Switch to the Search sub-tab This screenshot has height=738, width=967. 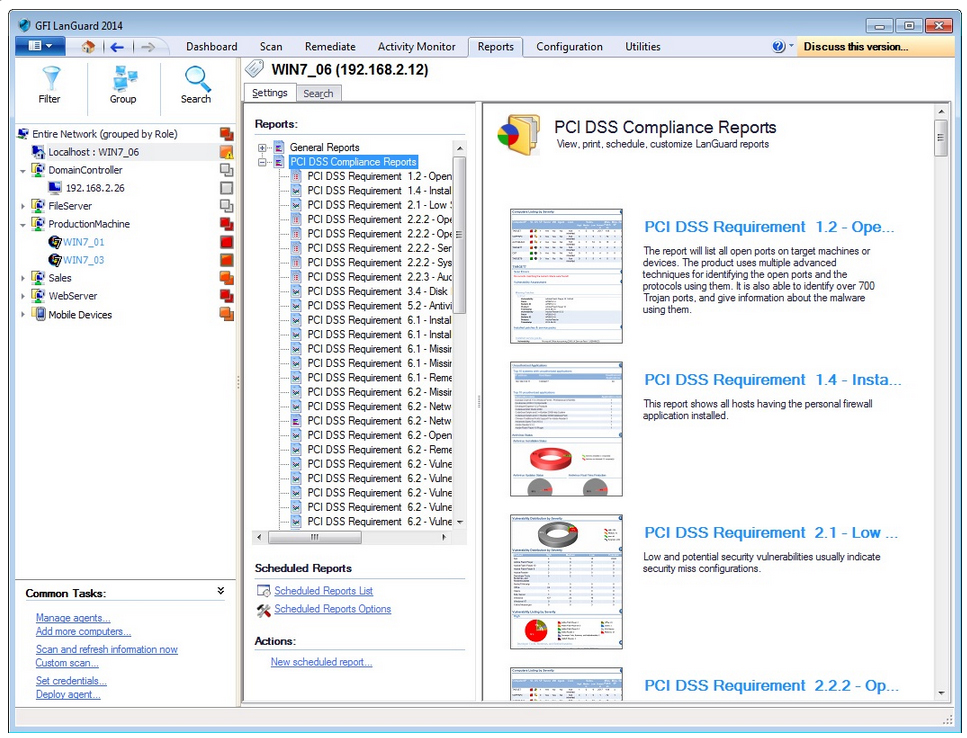point(318,94)
